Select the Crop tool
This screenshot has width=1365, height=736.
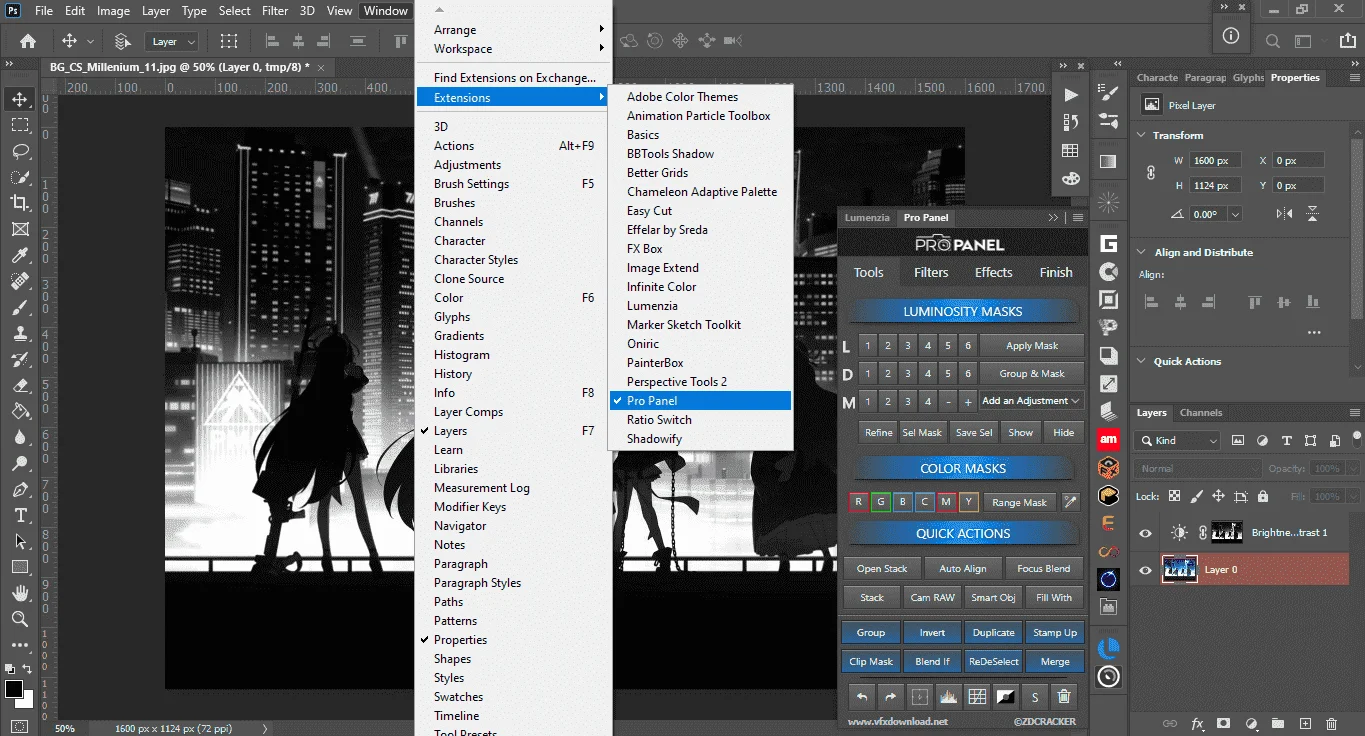(19, 203)
